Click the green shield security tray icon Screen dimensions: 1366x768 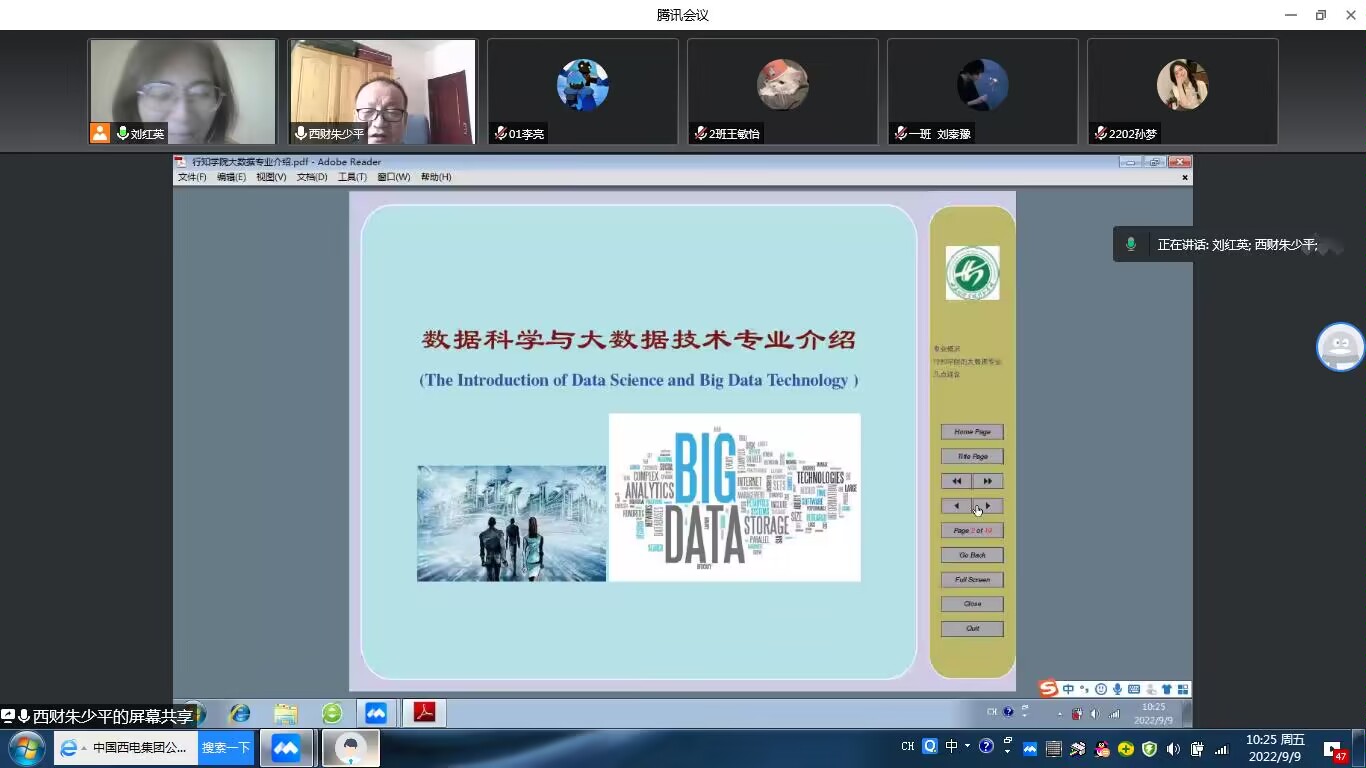(1149, 749)
